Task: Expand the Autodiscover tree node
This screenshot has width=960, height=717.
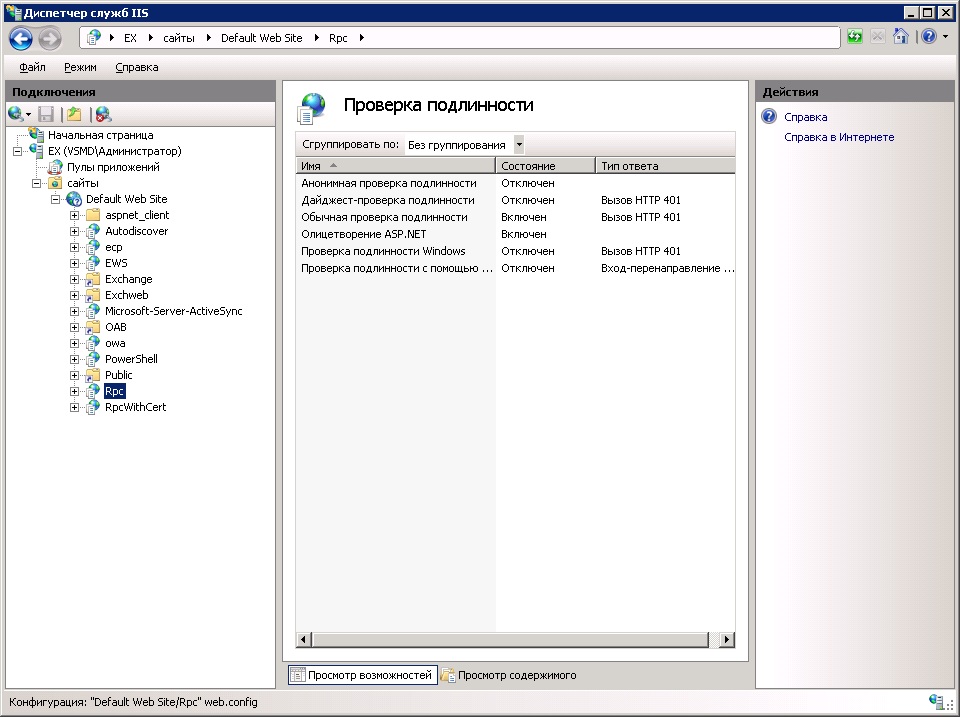Action: [74, 231]
